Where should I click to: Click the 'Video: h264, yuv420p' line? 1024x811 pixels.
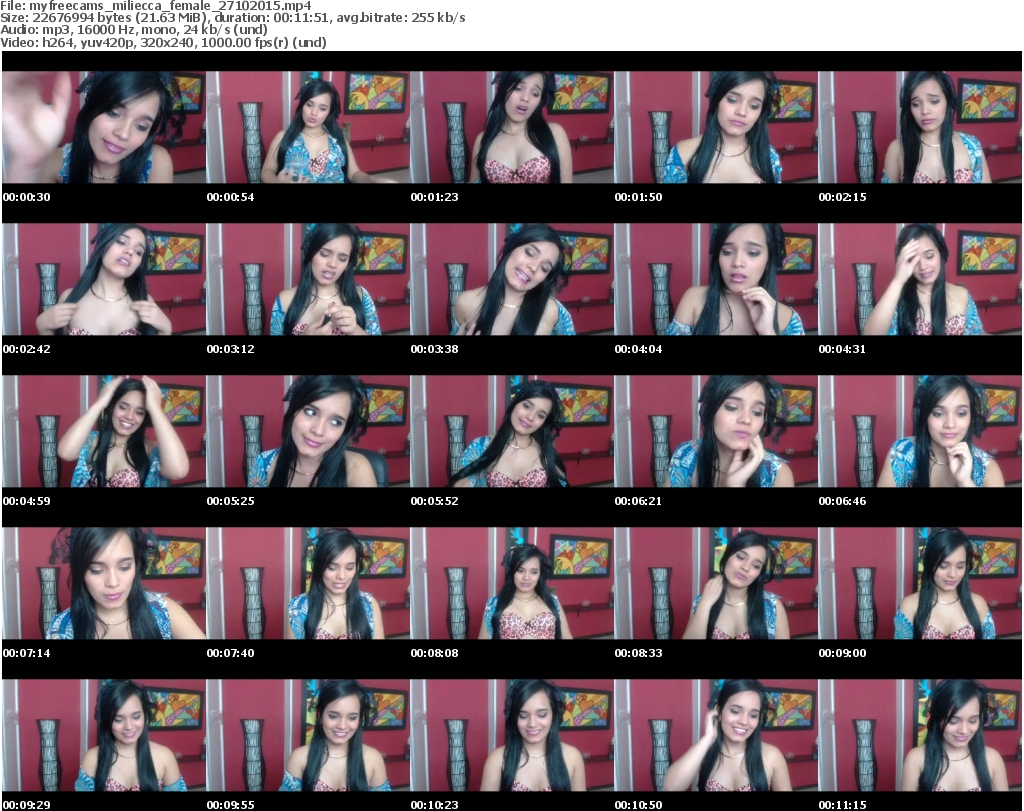[x=163, y=42]
